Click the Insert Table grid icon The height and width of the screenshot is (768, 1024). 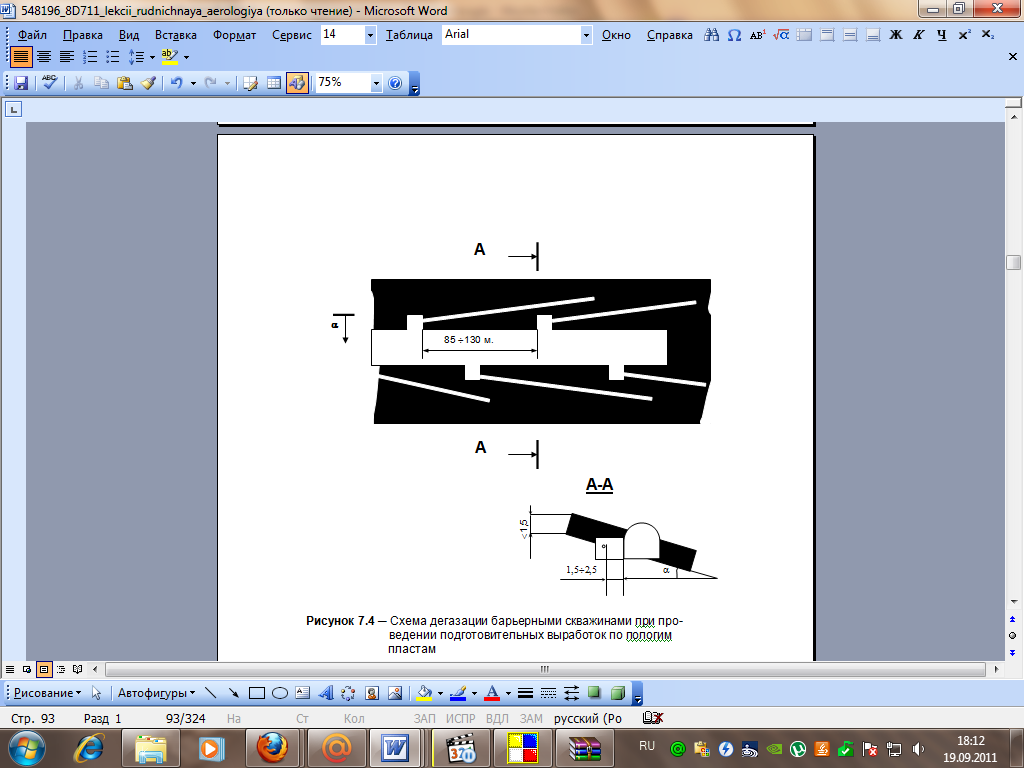[274, 83]
